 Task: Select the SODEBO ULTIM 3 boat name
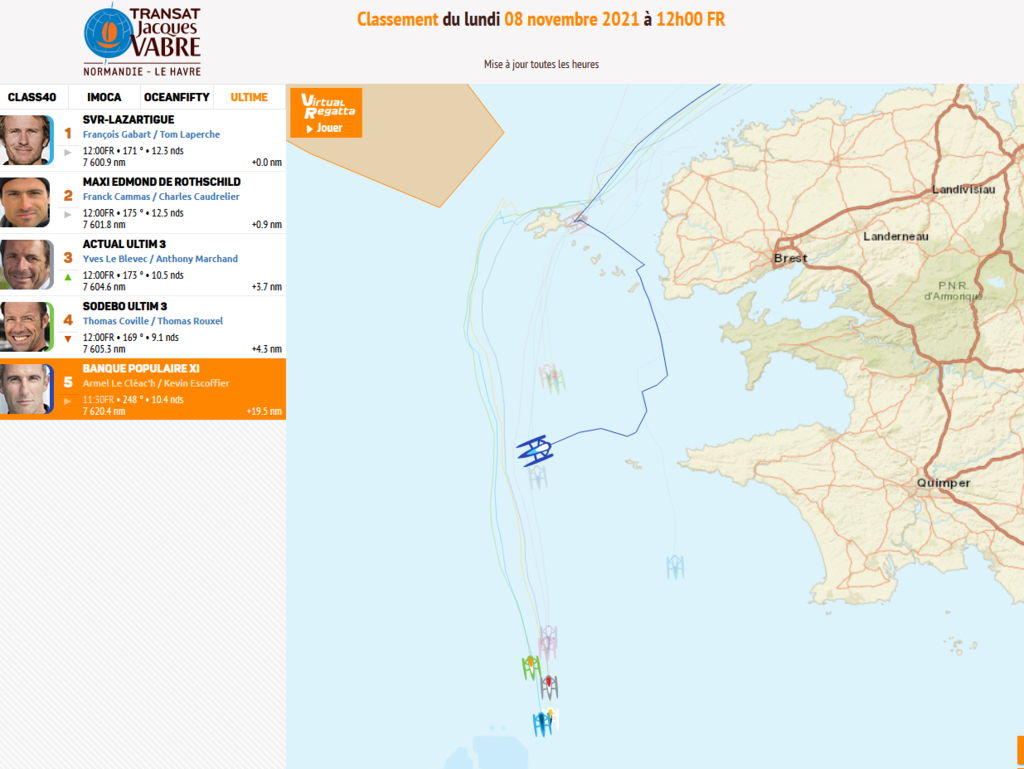[x=125, y=306]
